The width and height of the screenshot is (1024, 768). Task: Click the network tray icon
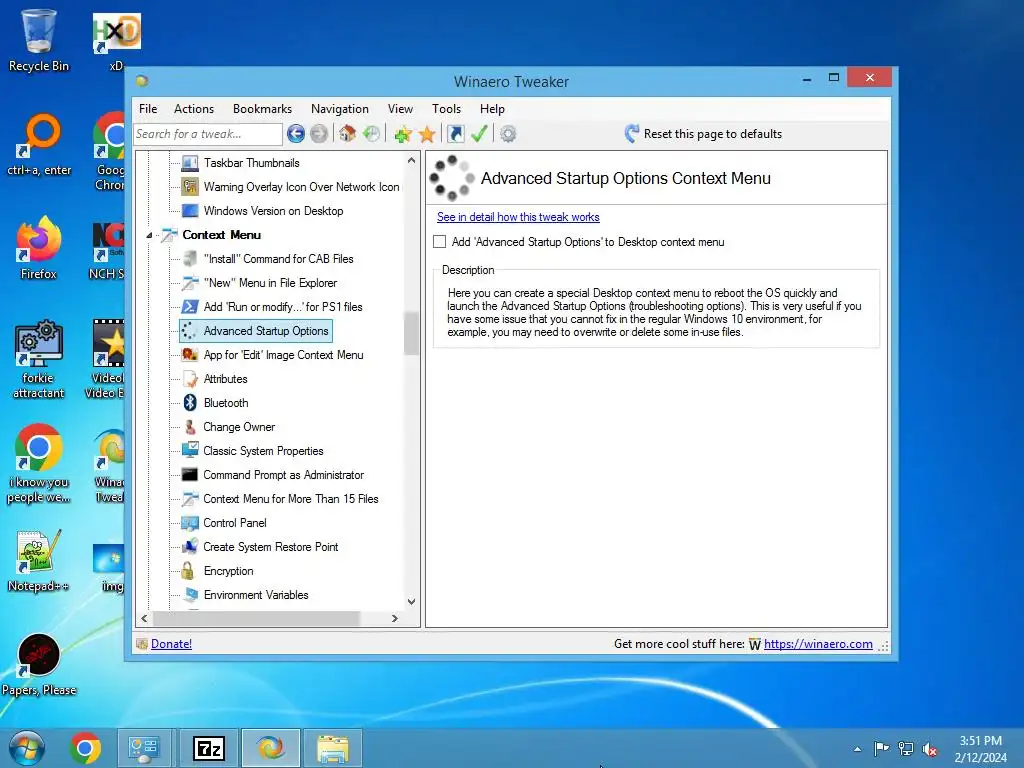[x=906, y=749]
